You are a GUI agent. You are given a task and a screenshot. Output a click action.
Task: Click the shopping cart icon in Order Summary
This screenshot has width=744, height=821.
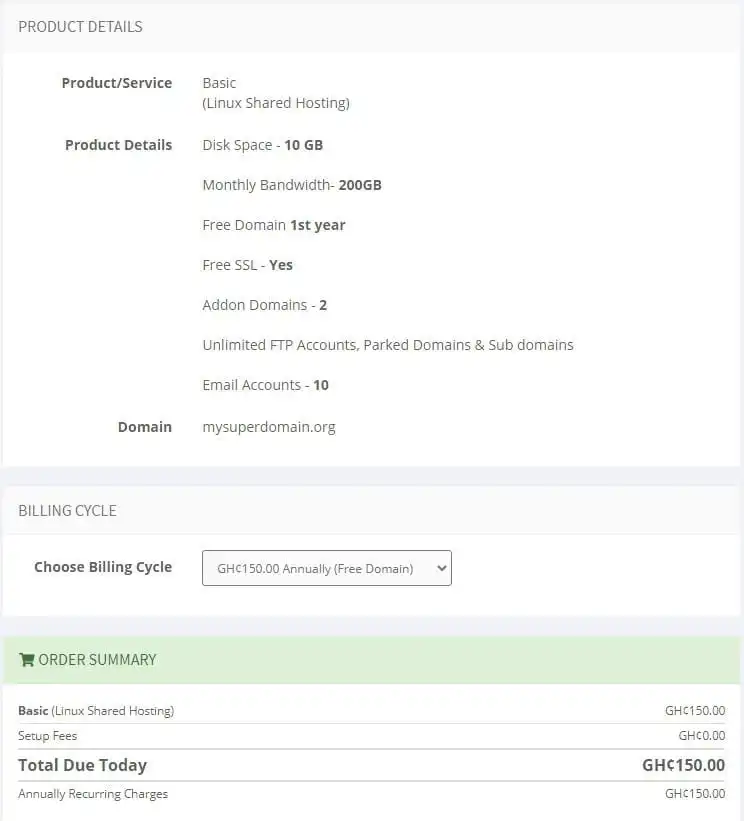(x=27, y=660)
